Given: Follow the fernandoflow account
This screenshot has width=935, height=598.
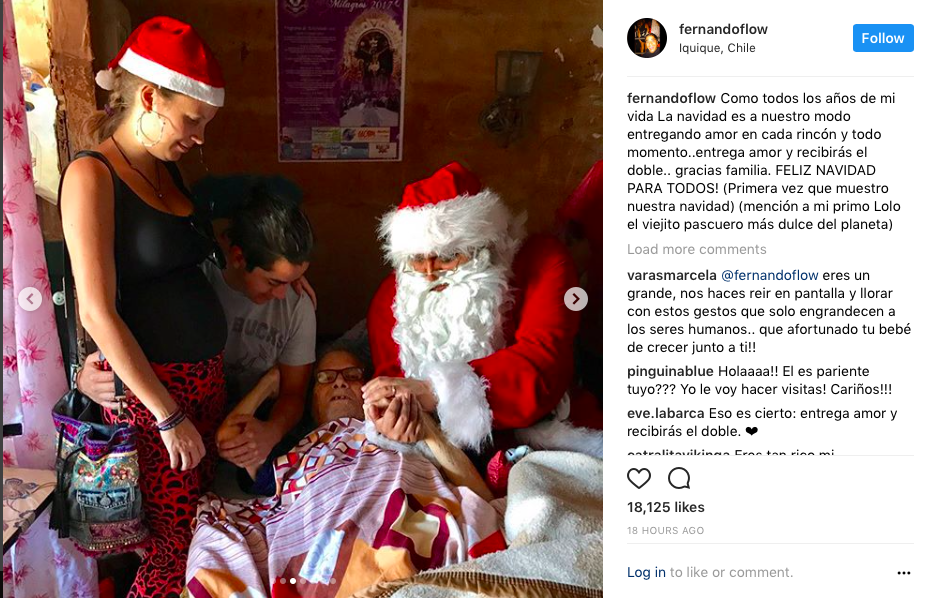Looking at the screenshot, I should click(x=883, y=38).
